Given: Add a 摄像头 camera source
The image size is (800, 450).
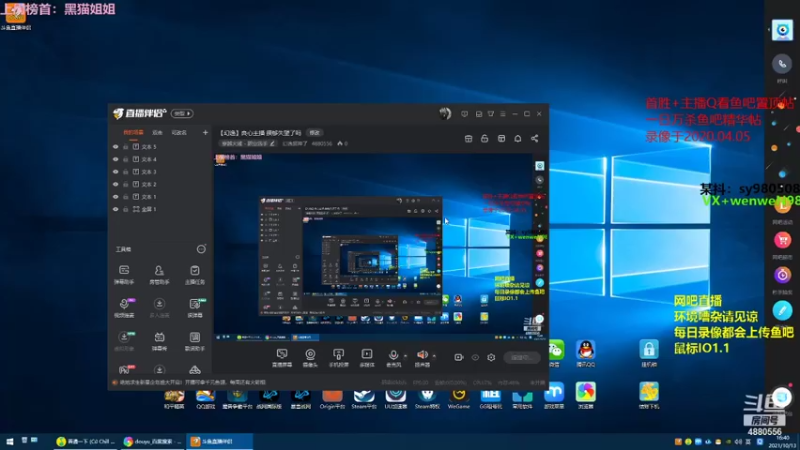Looking at the screenshot, I should tap(310, 358).
